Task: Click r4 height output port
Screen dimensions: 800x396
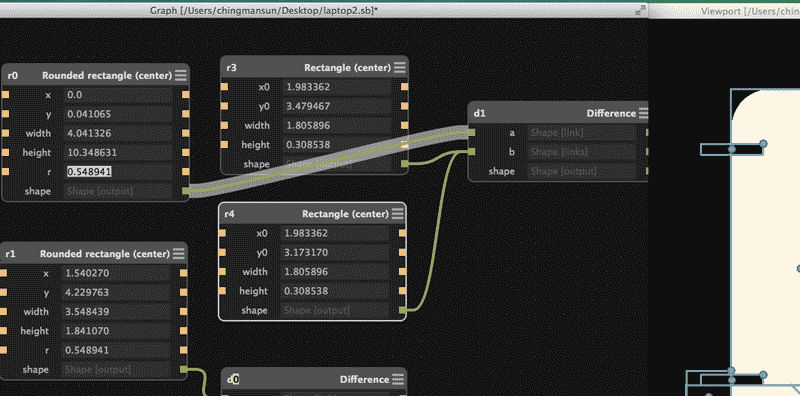Action: pos(403,291)
